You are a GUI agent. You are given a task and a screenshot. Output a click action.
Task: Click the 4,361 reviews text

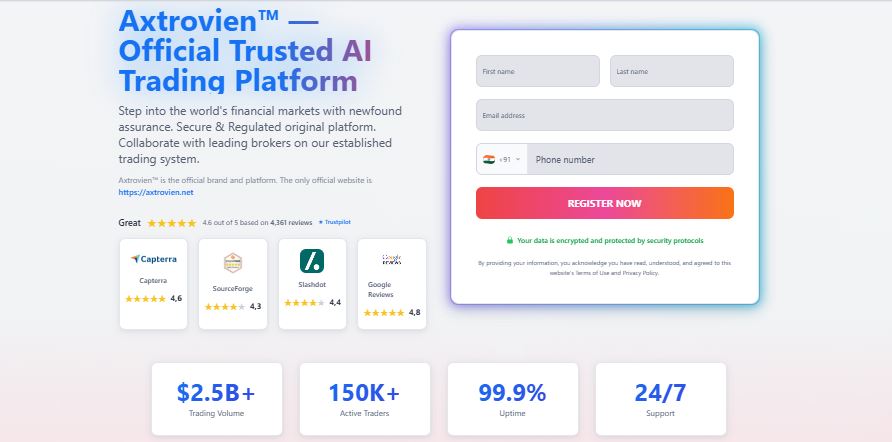(291, 223)
